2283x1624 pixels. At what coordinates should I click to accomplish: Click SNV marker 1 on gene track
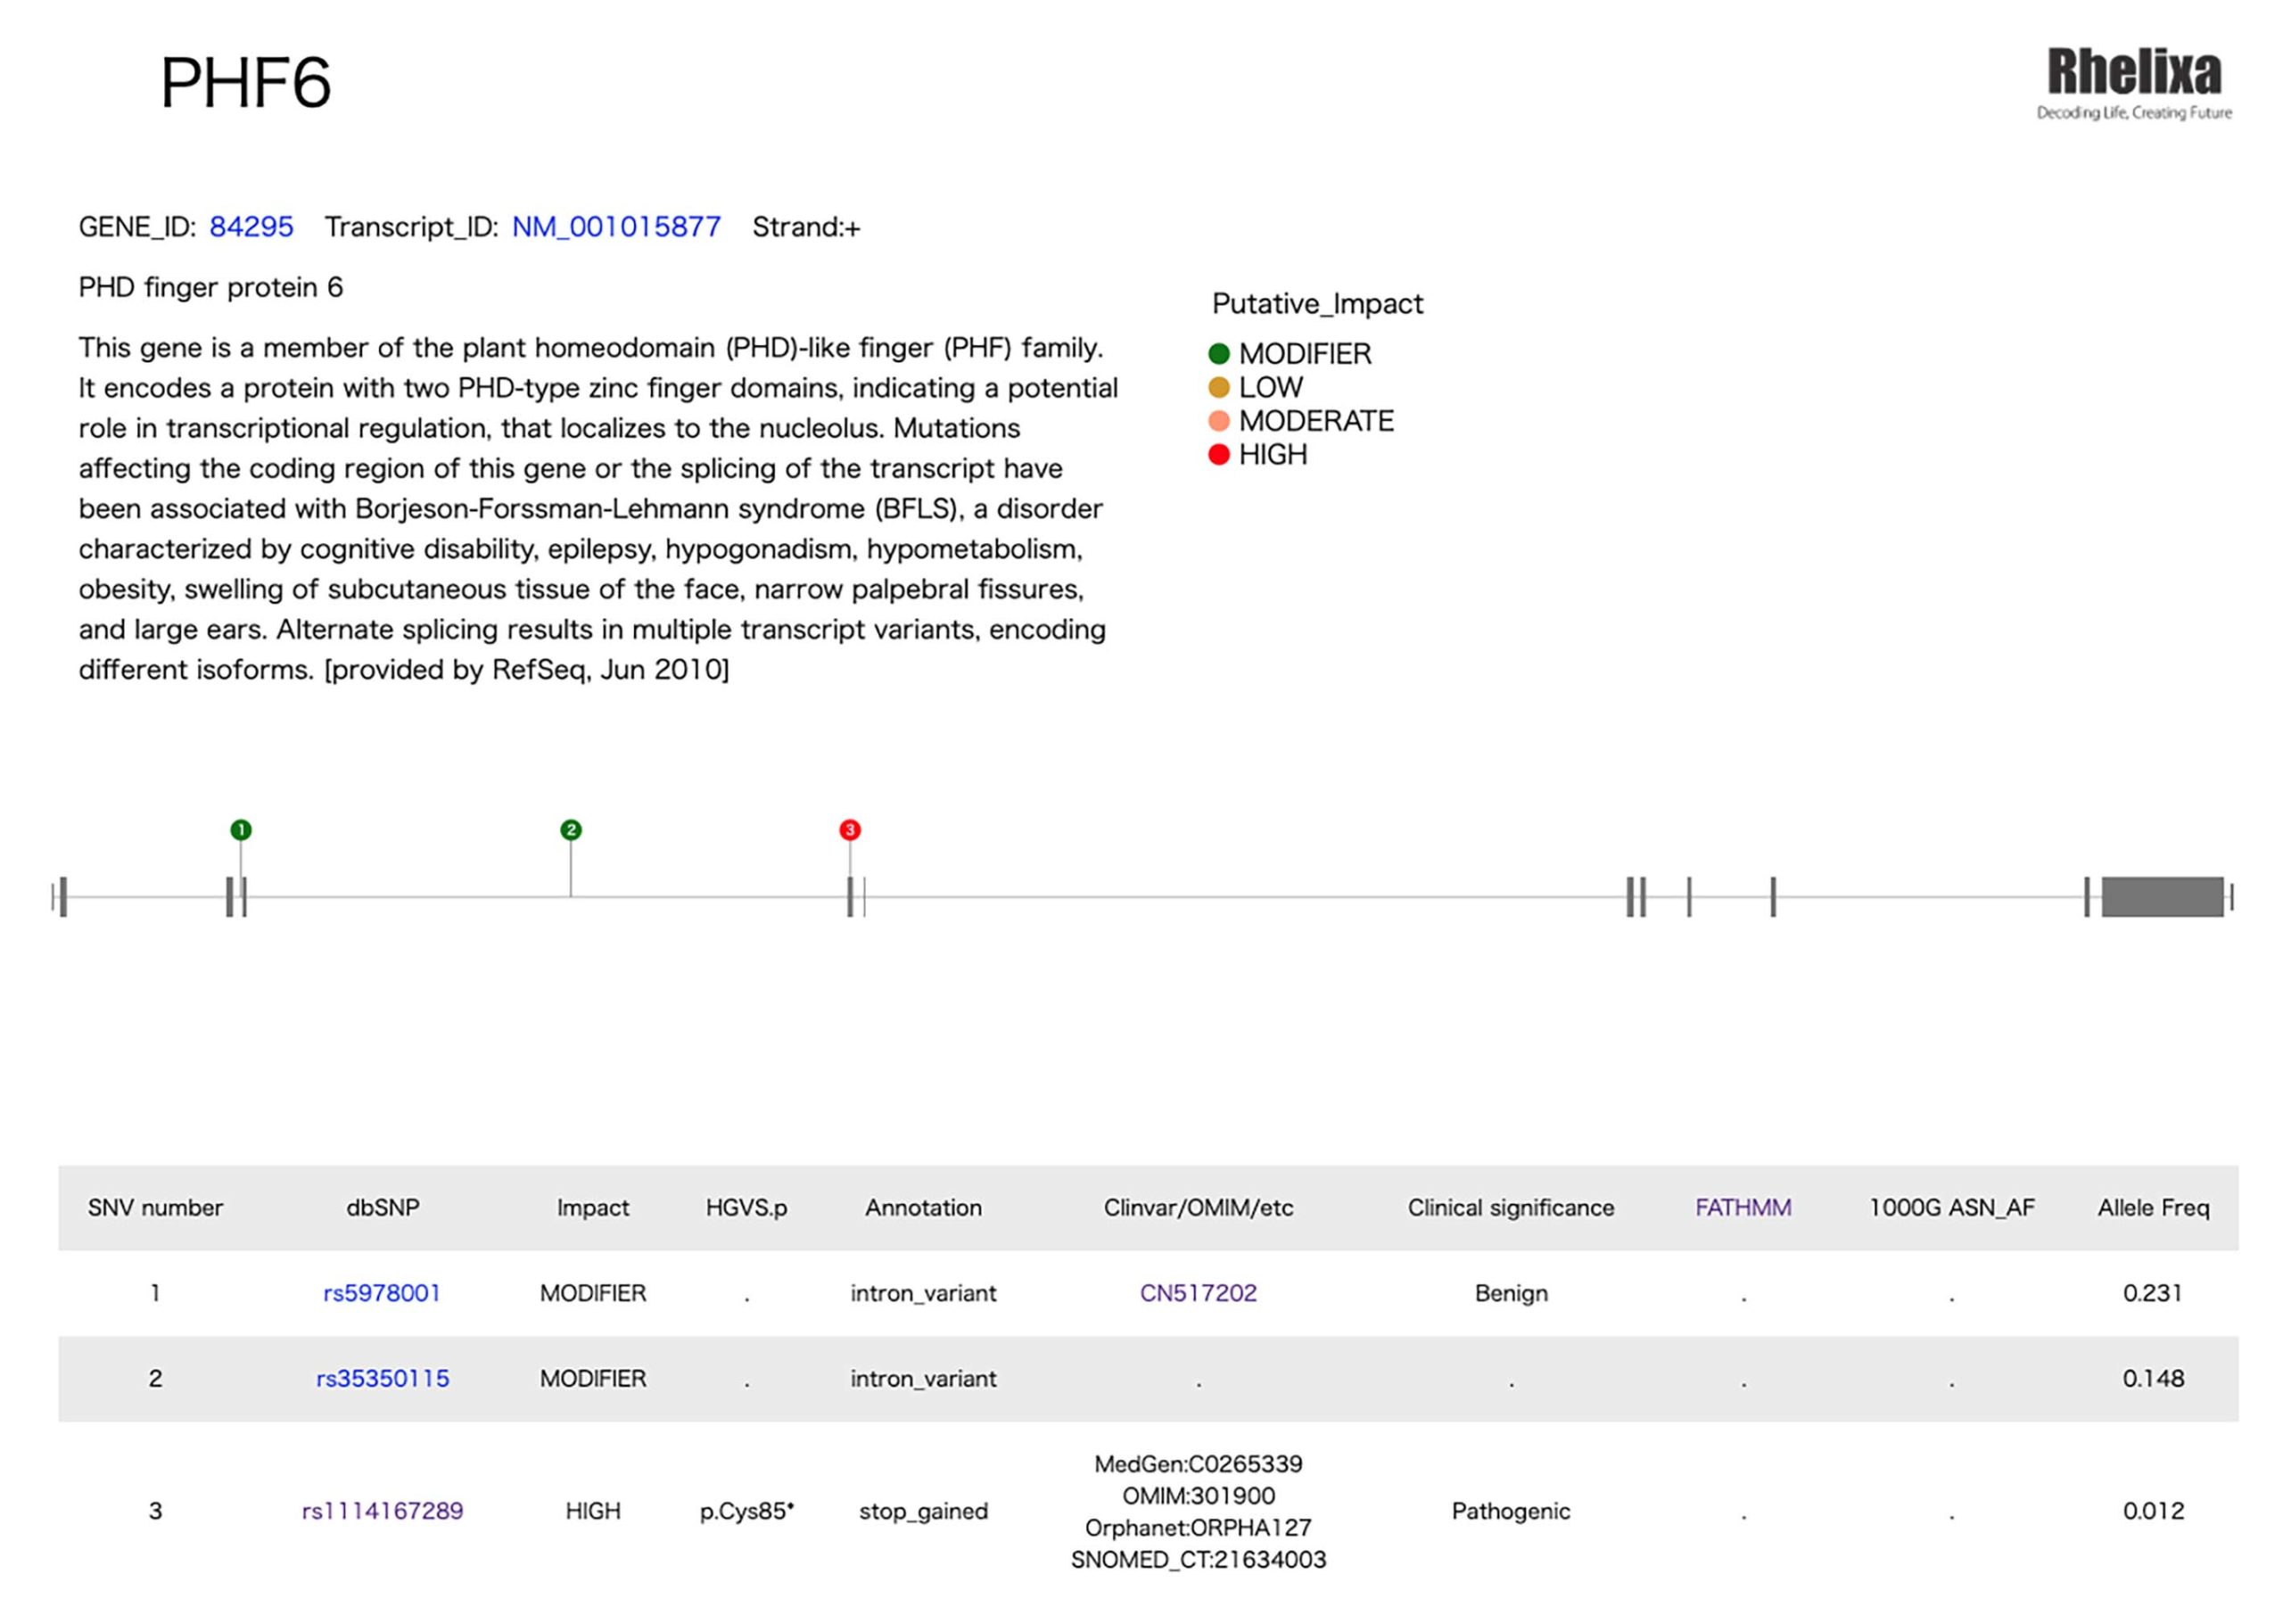pyautogui.click(x=241, y=830)
